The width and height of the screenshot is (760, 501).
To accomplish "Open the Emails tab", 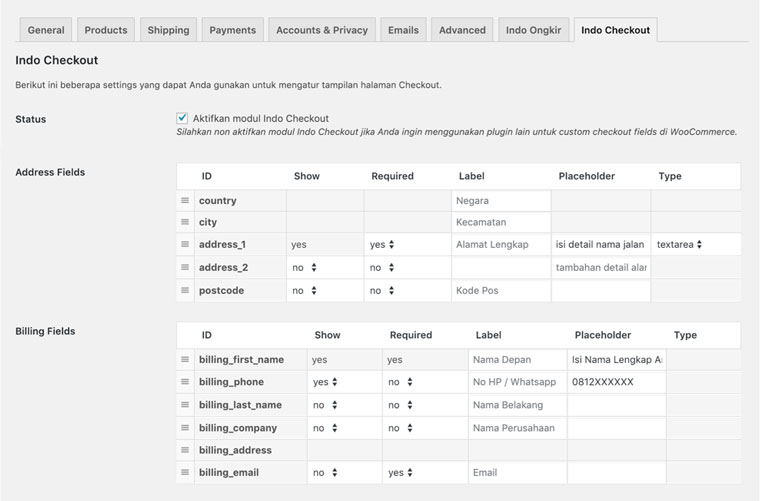I will [x=403, y=30].
